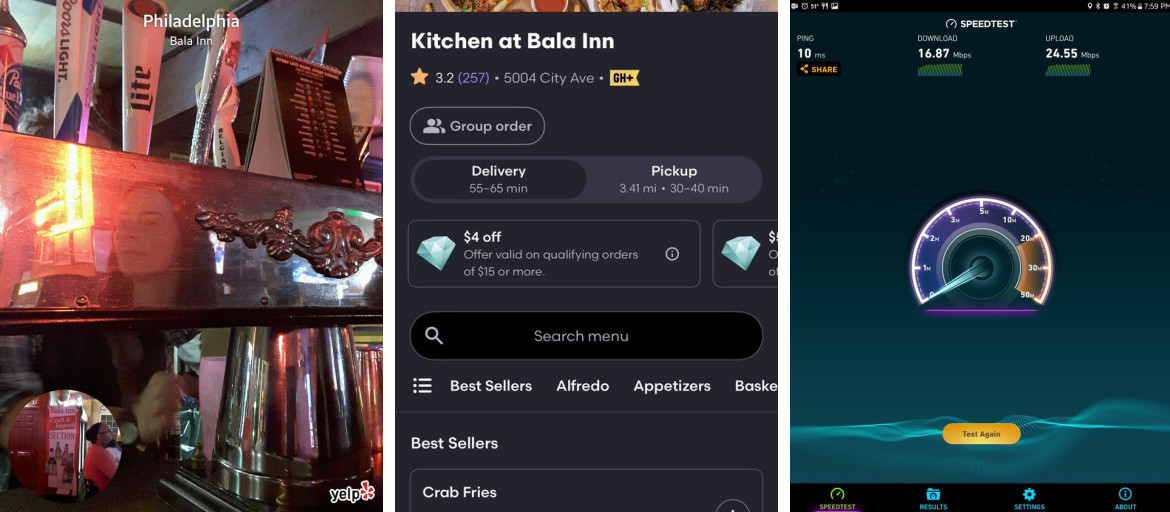
Task: Start a Group order
Action: [x=478, y=126]
